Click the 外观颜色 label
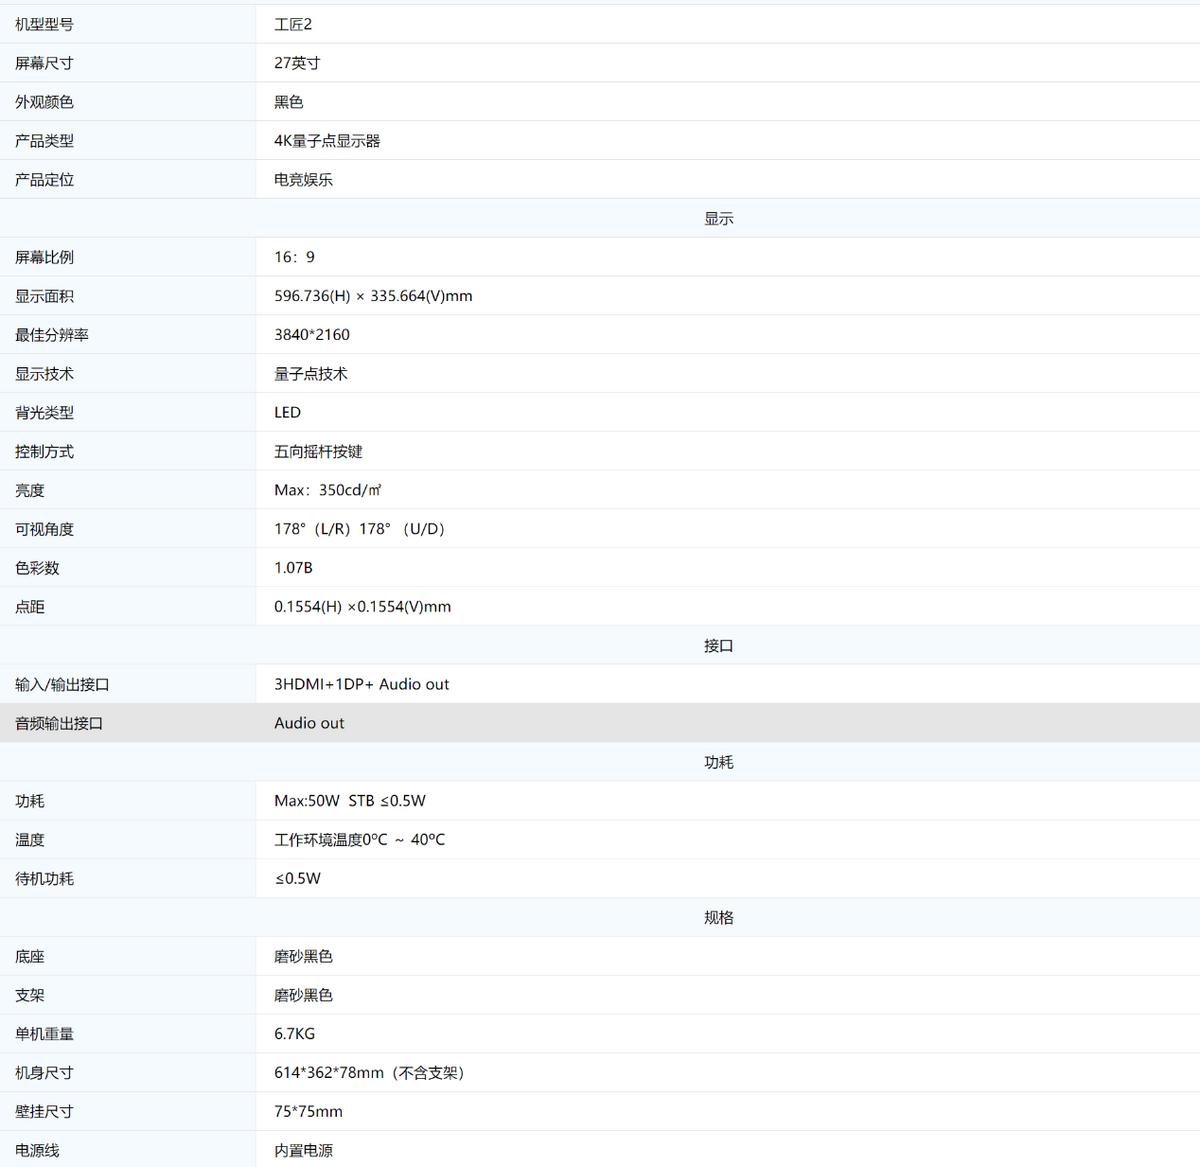The image size is (1200, 1167). point(44,102)
